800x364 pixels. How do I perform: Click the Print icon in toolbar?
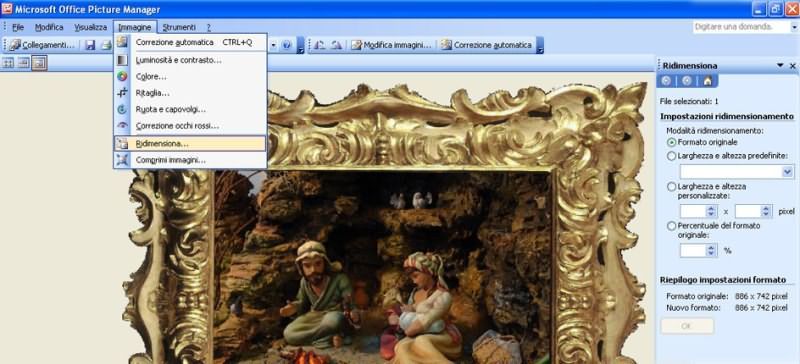106,45
